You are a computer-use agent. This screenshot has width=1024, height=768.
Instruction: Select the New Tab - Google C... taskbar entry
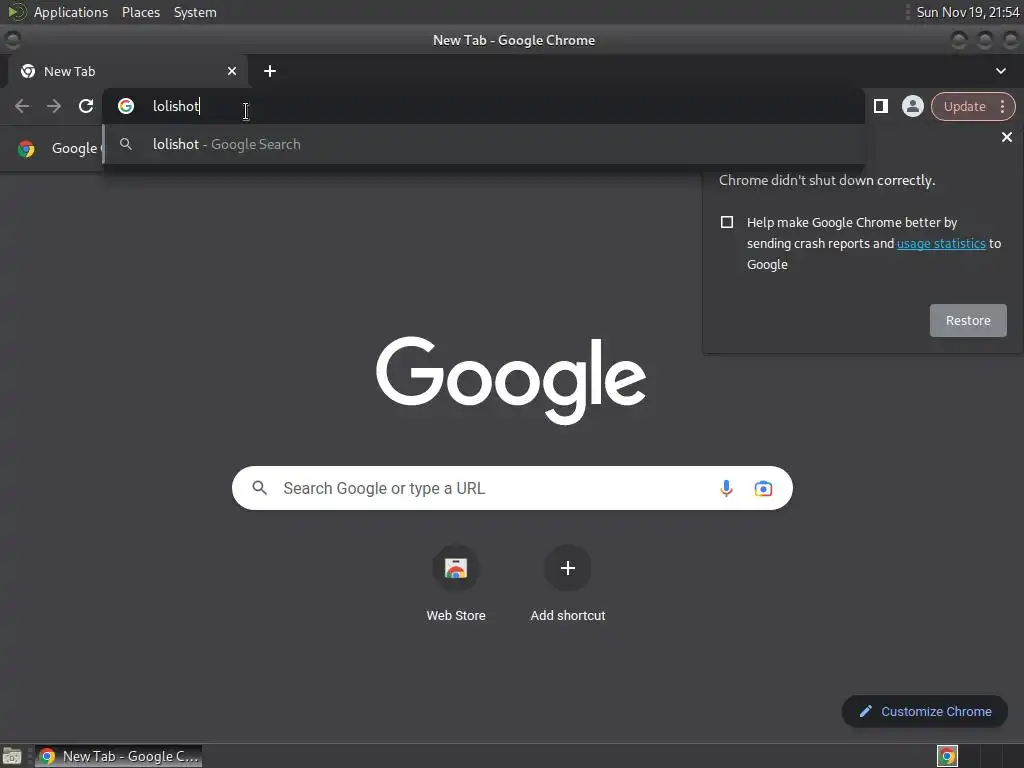tap(118, 756)
